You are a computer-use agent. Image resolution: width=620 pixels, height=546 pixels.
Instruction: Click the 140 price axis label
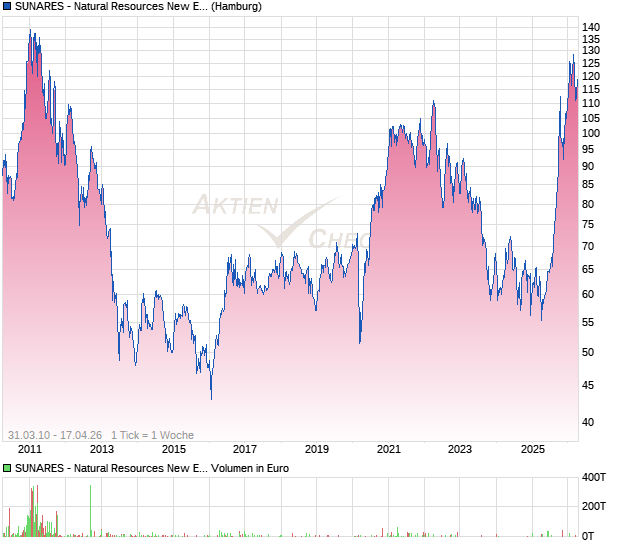tap(591, 27)
